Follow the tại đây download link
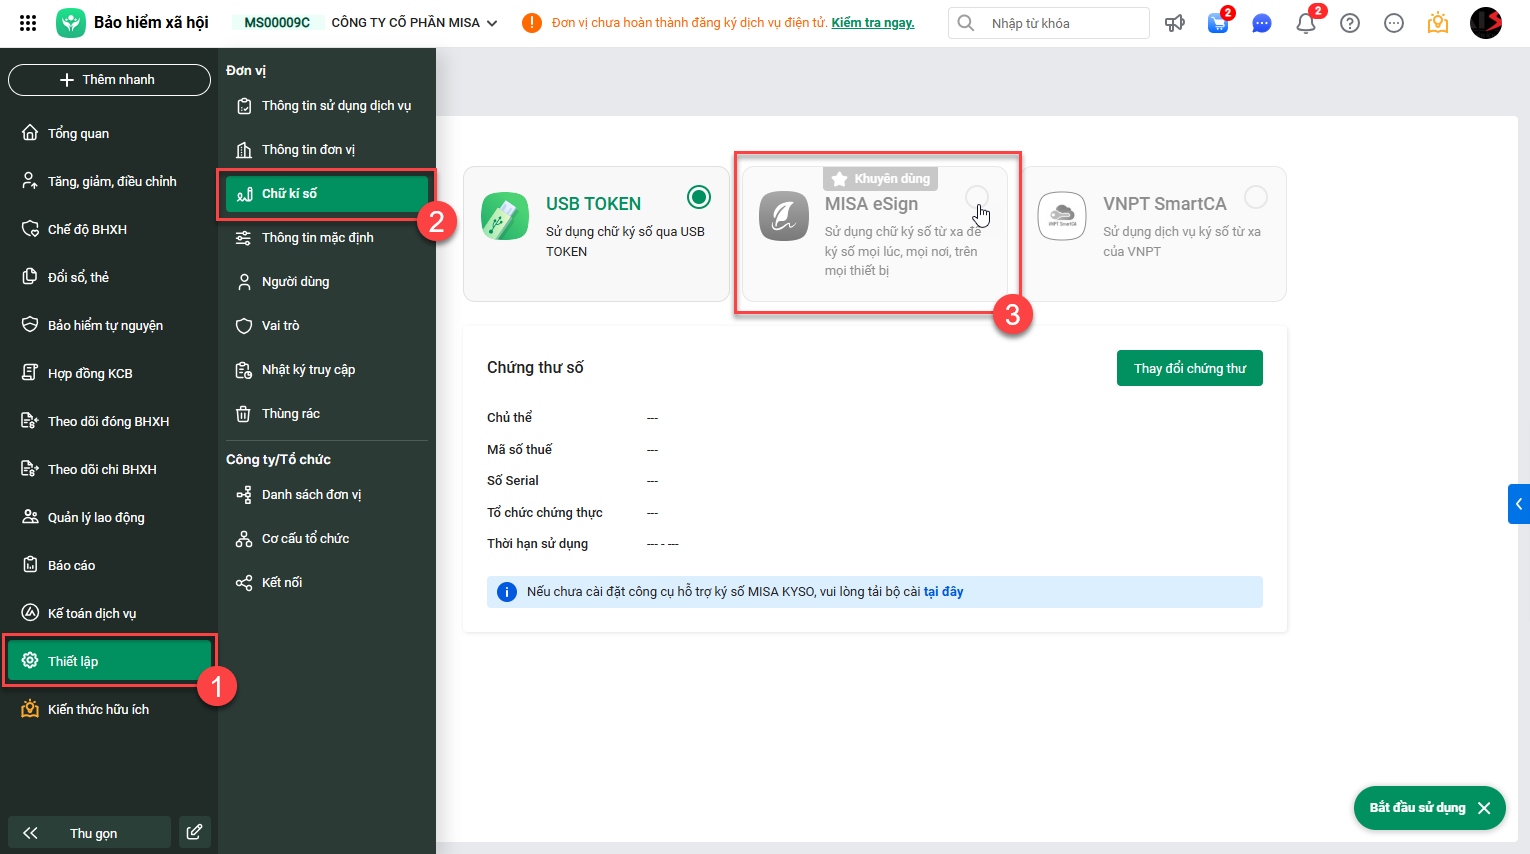The width and height of the screenshot is (1530, 854). (944, 592)
